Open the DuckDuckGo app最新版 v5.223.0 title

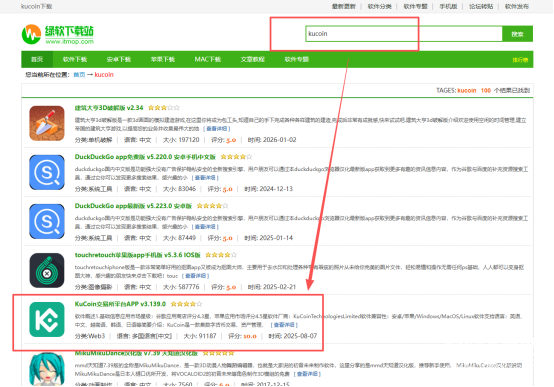click(133, 206)
